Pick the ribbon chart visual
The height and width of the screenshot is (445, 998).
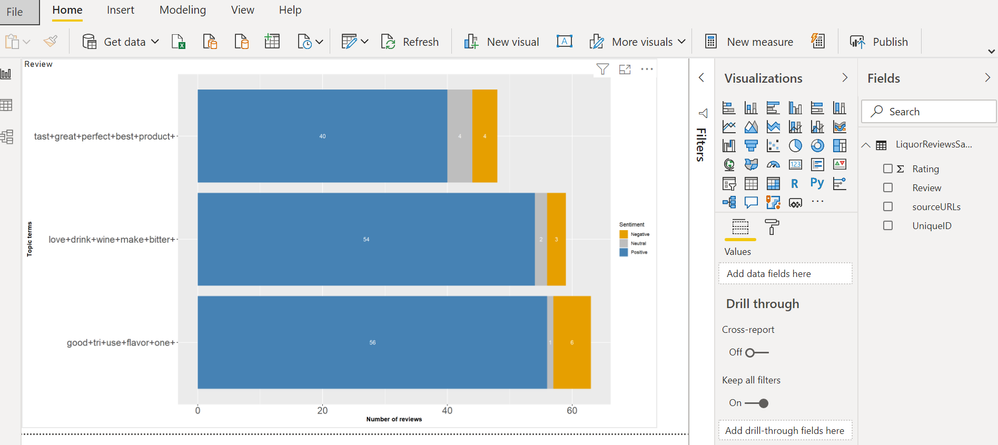tap(840, 127)
